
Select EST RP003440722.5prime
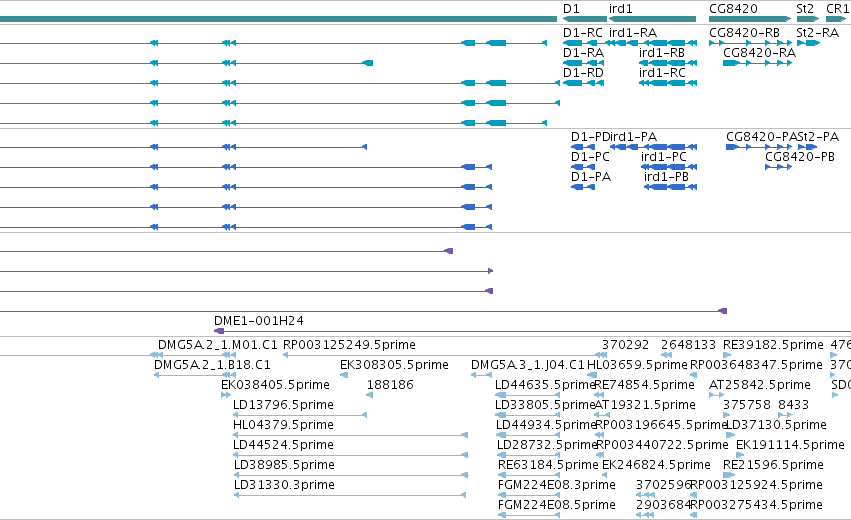[x=663, y=445]
